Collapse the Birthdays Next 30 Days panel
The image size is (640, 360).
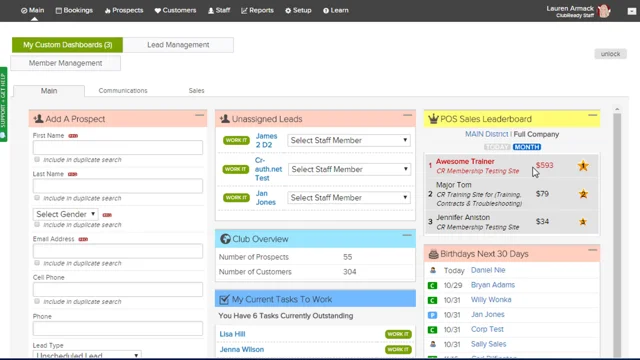(593, 250)
